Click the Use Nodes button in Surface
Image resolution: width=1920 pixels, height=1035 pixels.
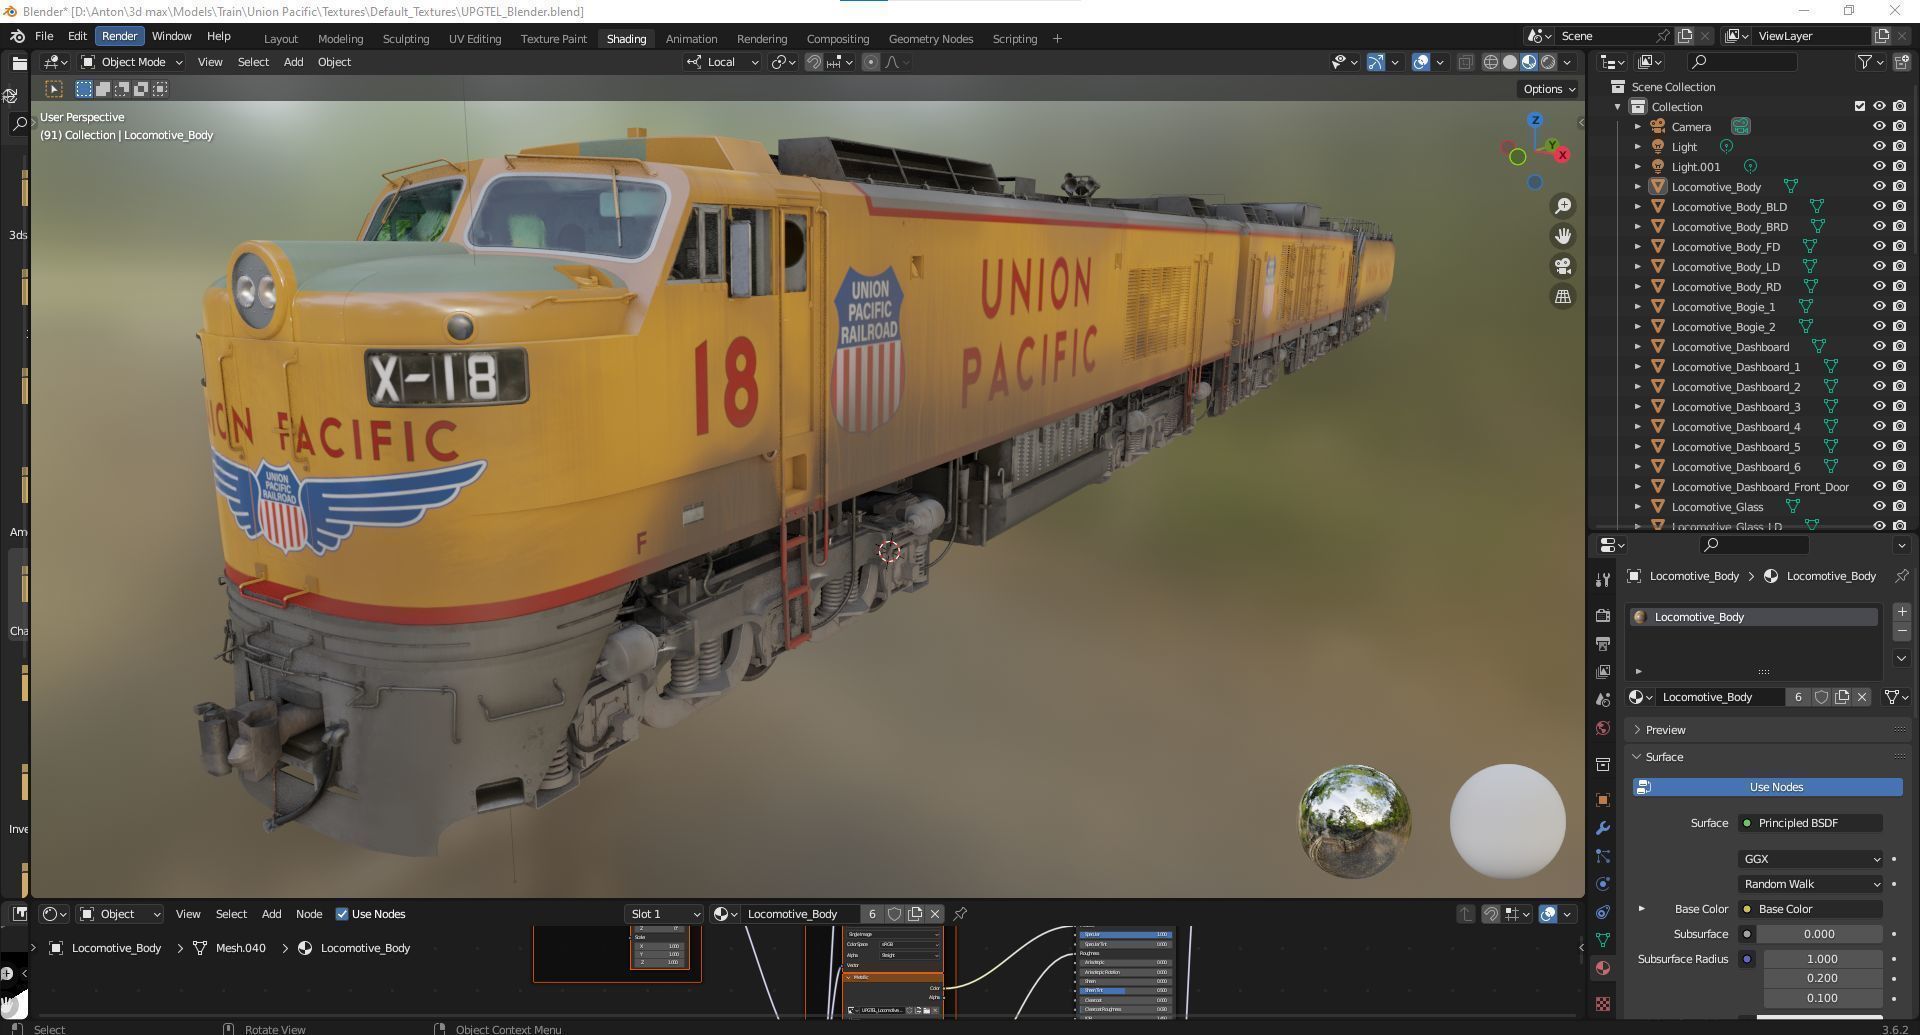click(x=1767, y=787)
